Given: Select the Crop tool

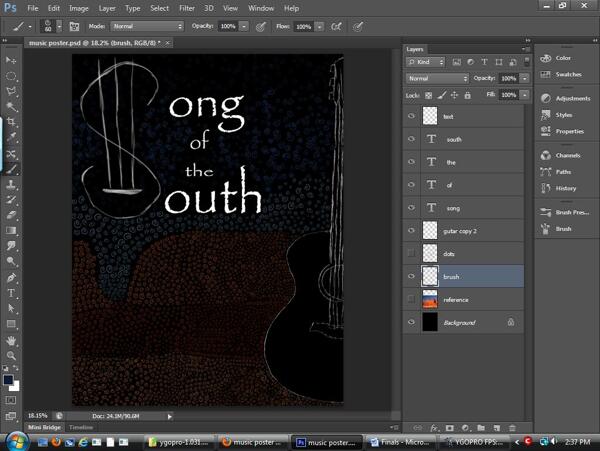Looking at the screenshot, I should 11,122.
